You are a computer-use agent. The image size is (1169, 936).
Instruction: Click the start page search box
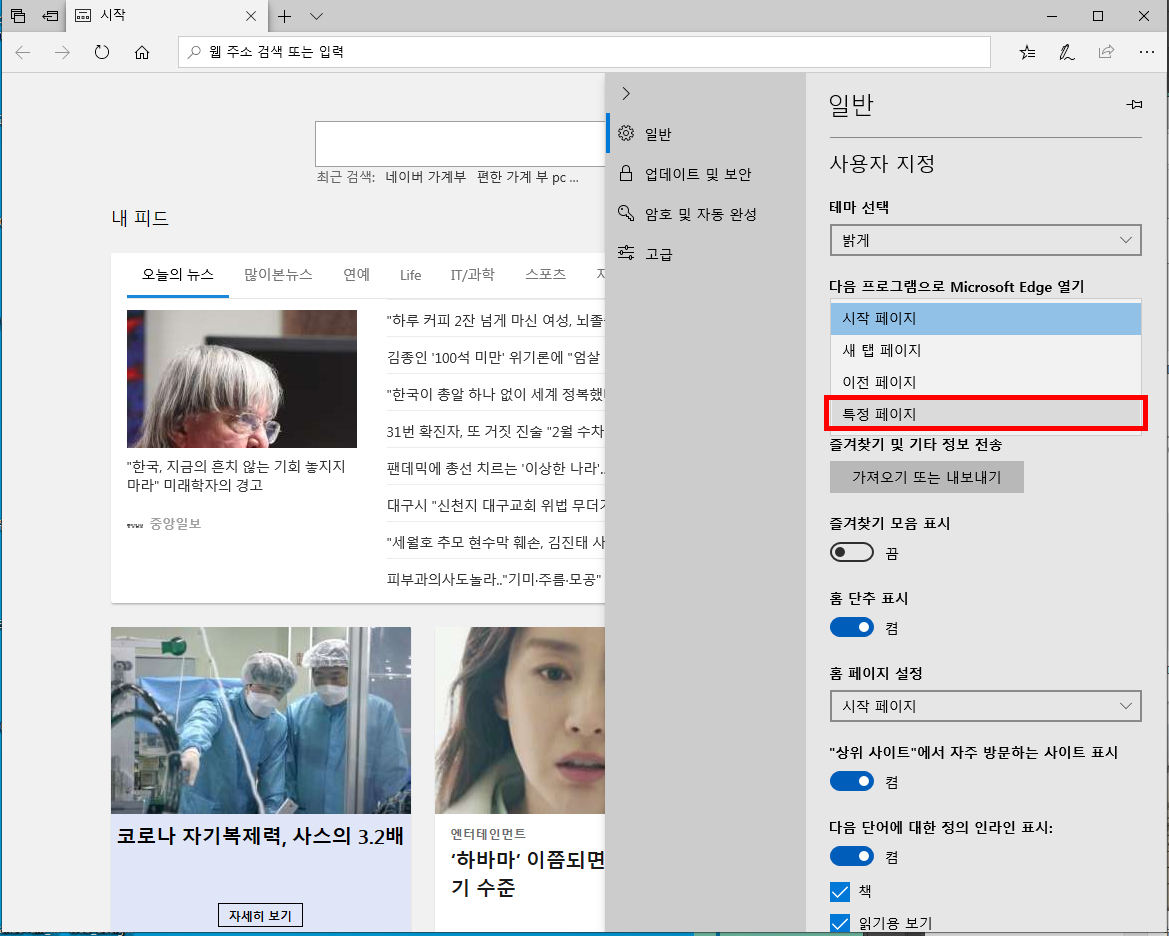click(459, 144)
